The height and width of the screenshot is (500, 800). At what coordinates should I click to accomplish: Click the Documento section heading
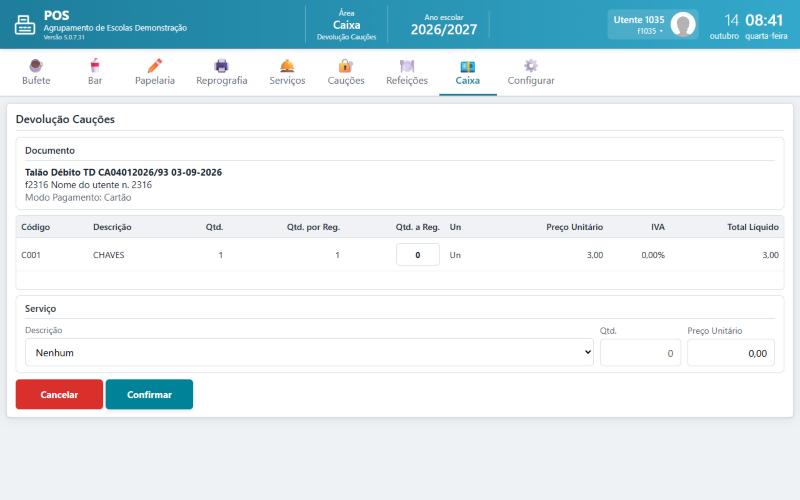tap(50, 151)
